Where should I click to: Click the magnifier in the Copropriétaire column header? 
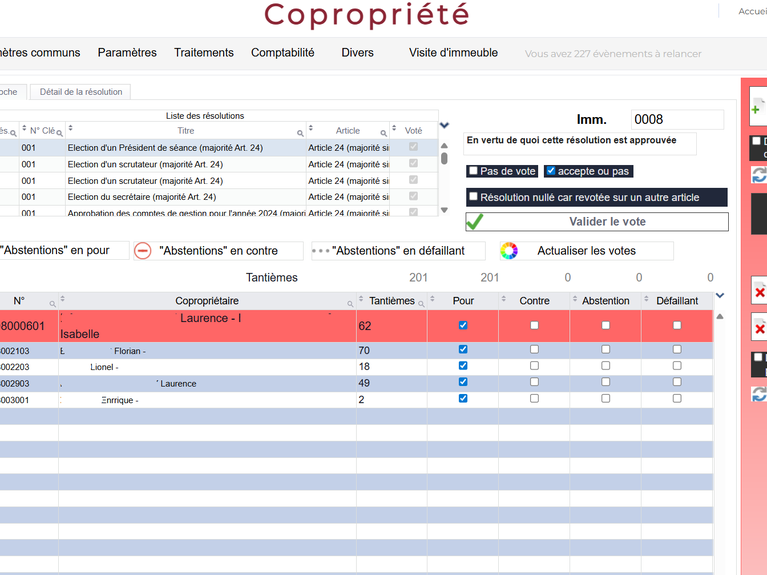pyautogui.click(x=350, y=304)
